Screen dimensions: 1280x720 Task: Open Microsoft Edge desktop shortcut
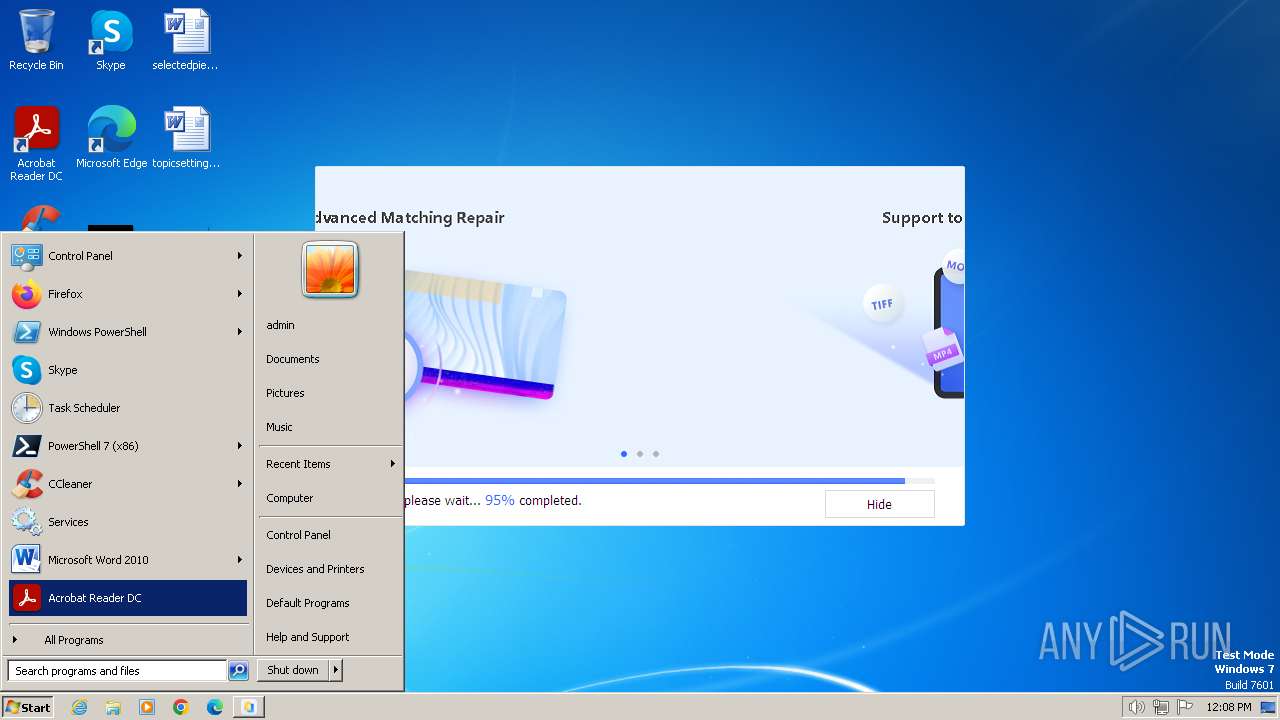[111, 138]
